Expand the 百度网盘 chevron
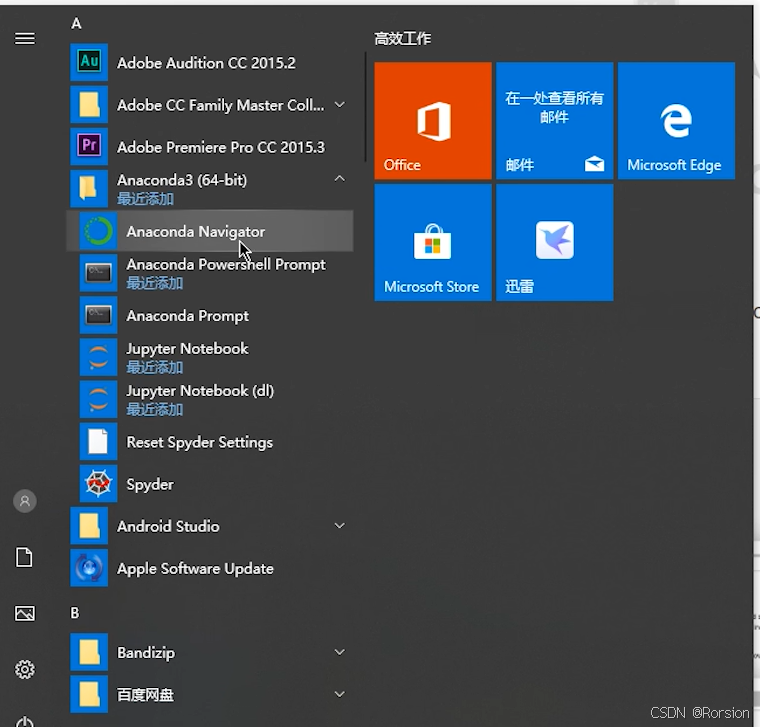 [x=340, y=694]
